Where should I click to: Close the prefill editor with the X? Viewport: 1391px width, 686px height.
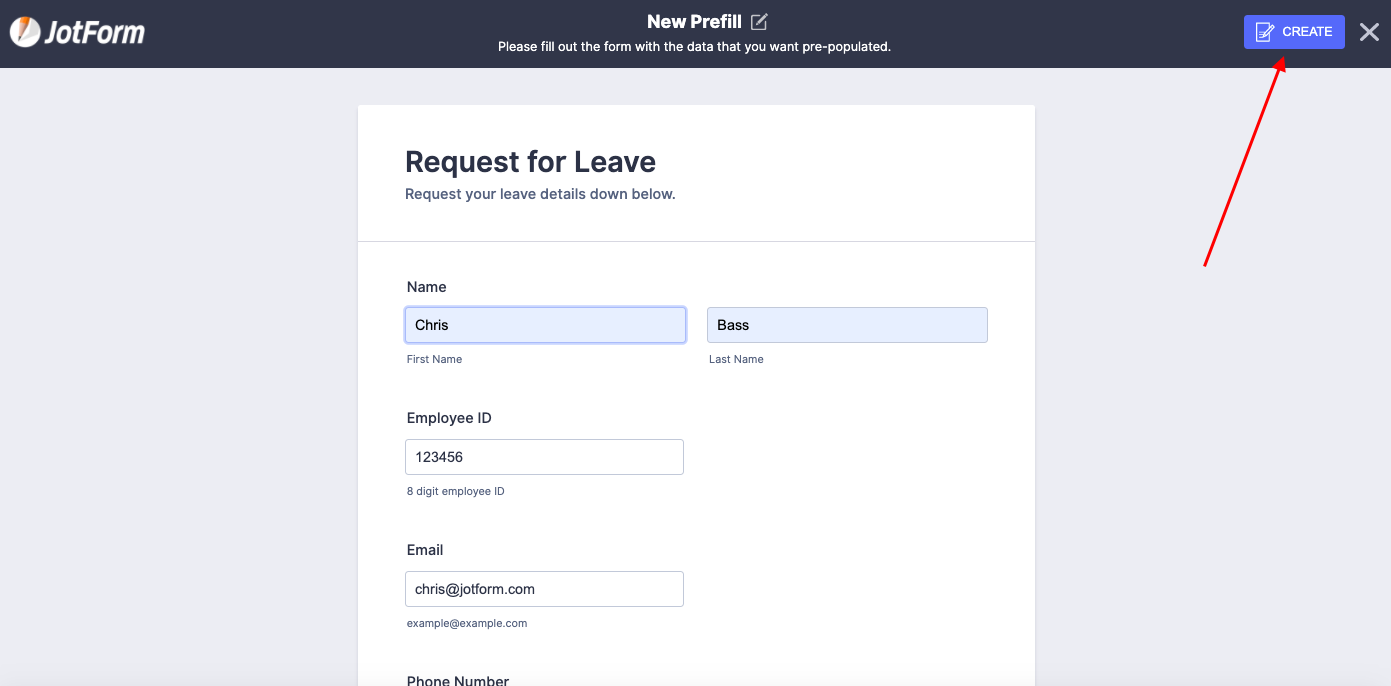(1369, 32)
